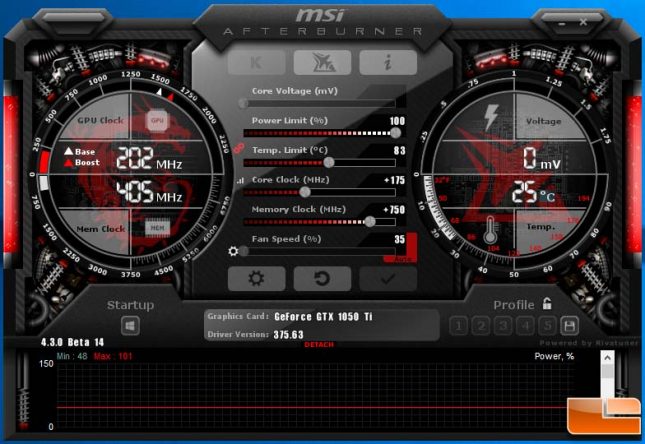
Task: Click the Power Limit slider handle
Action: (395, 133)
